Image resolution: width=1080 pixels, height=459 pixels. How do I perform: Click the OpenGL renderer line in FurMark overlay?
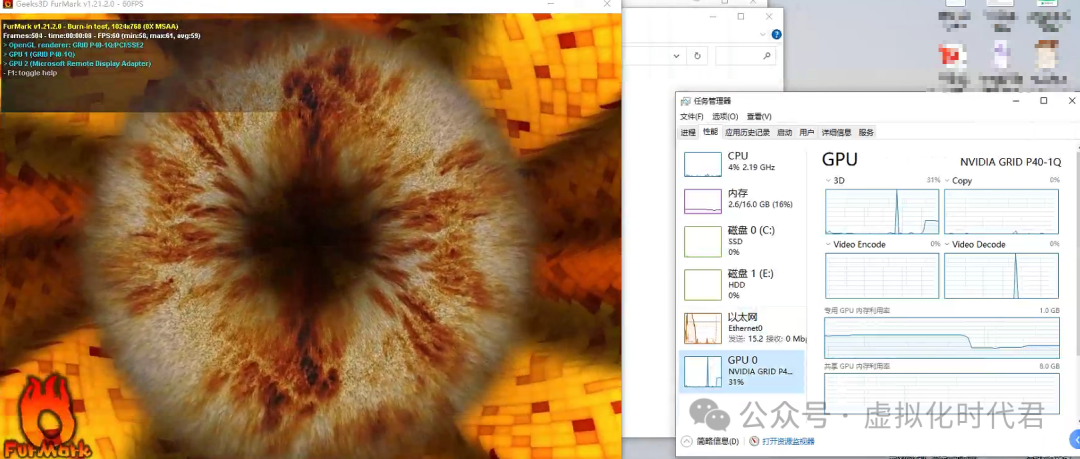coord(73,45)
